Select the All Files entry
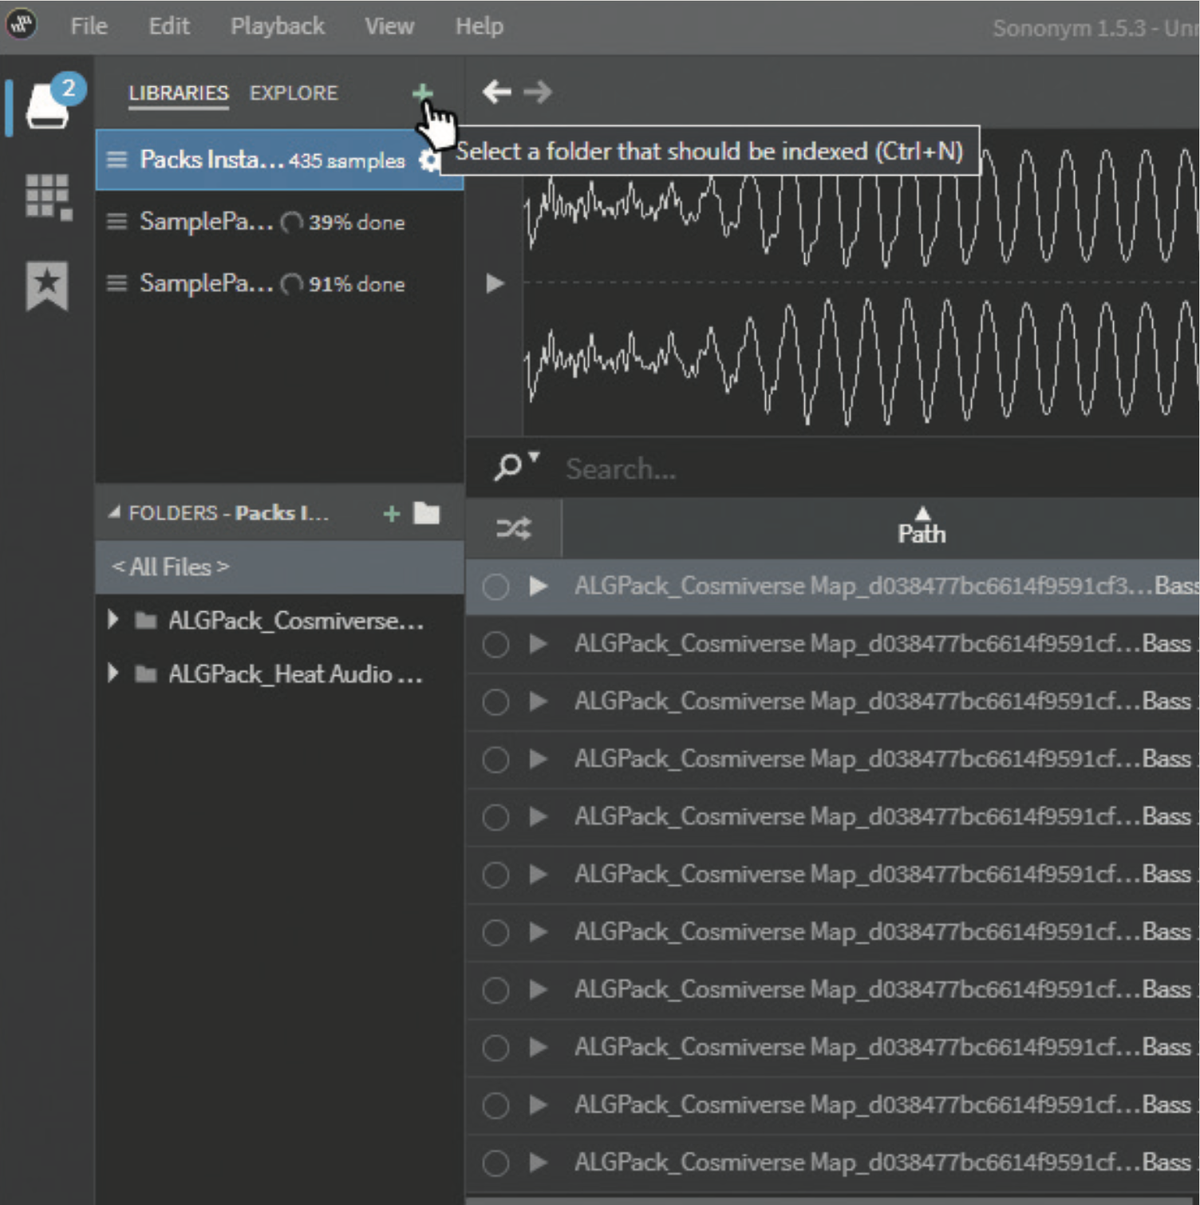This screenshot has width=1200, height=1205. click(x=171, y=567)
